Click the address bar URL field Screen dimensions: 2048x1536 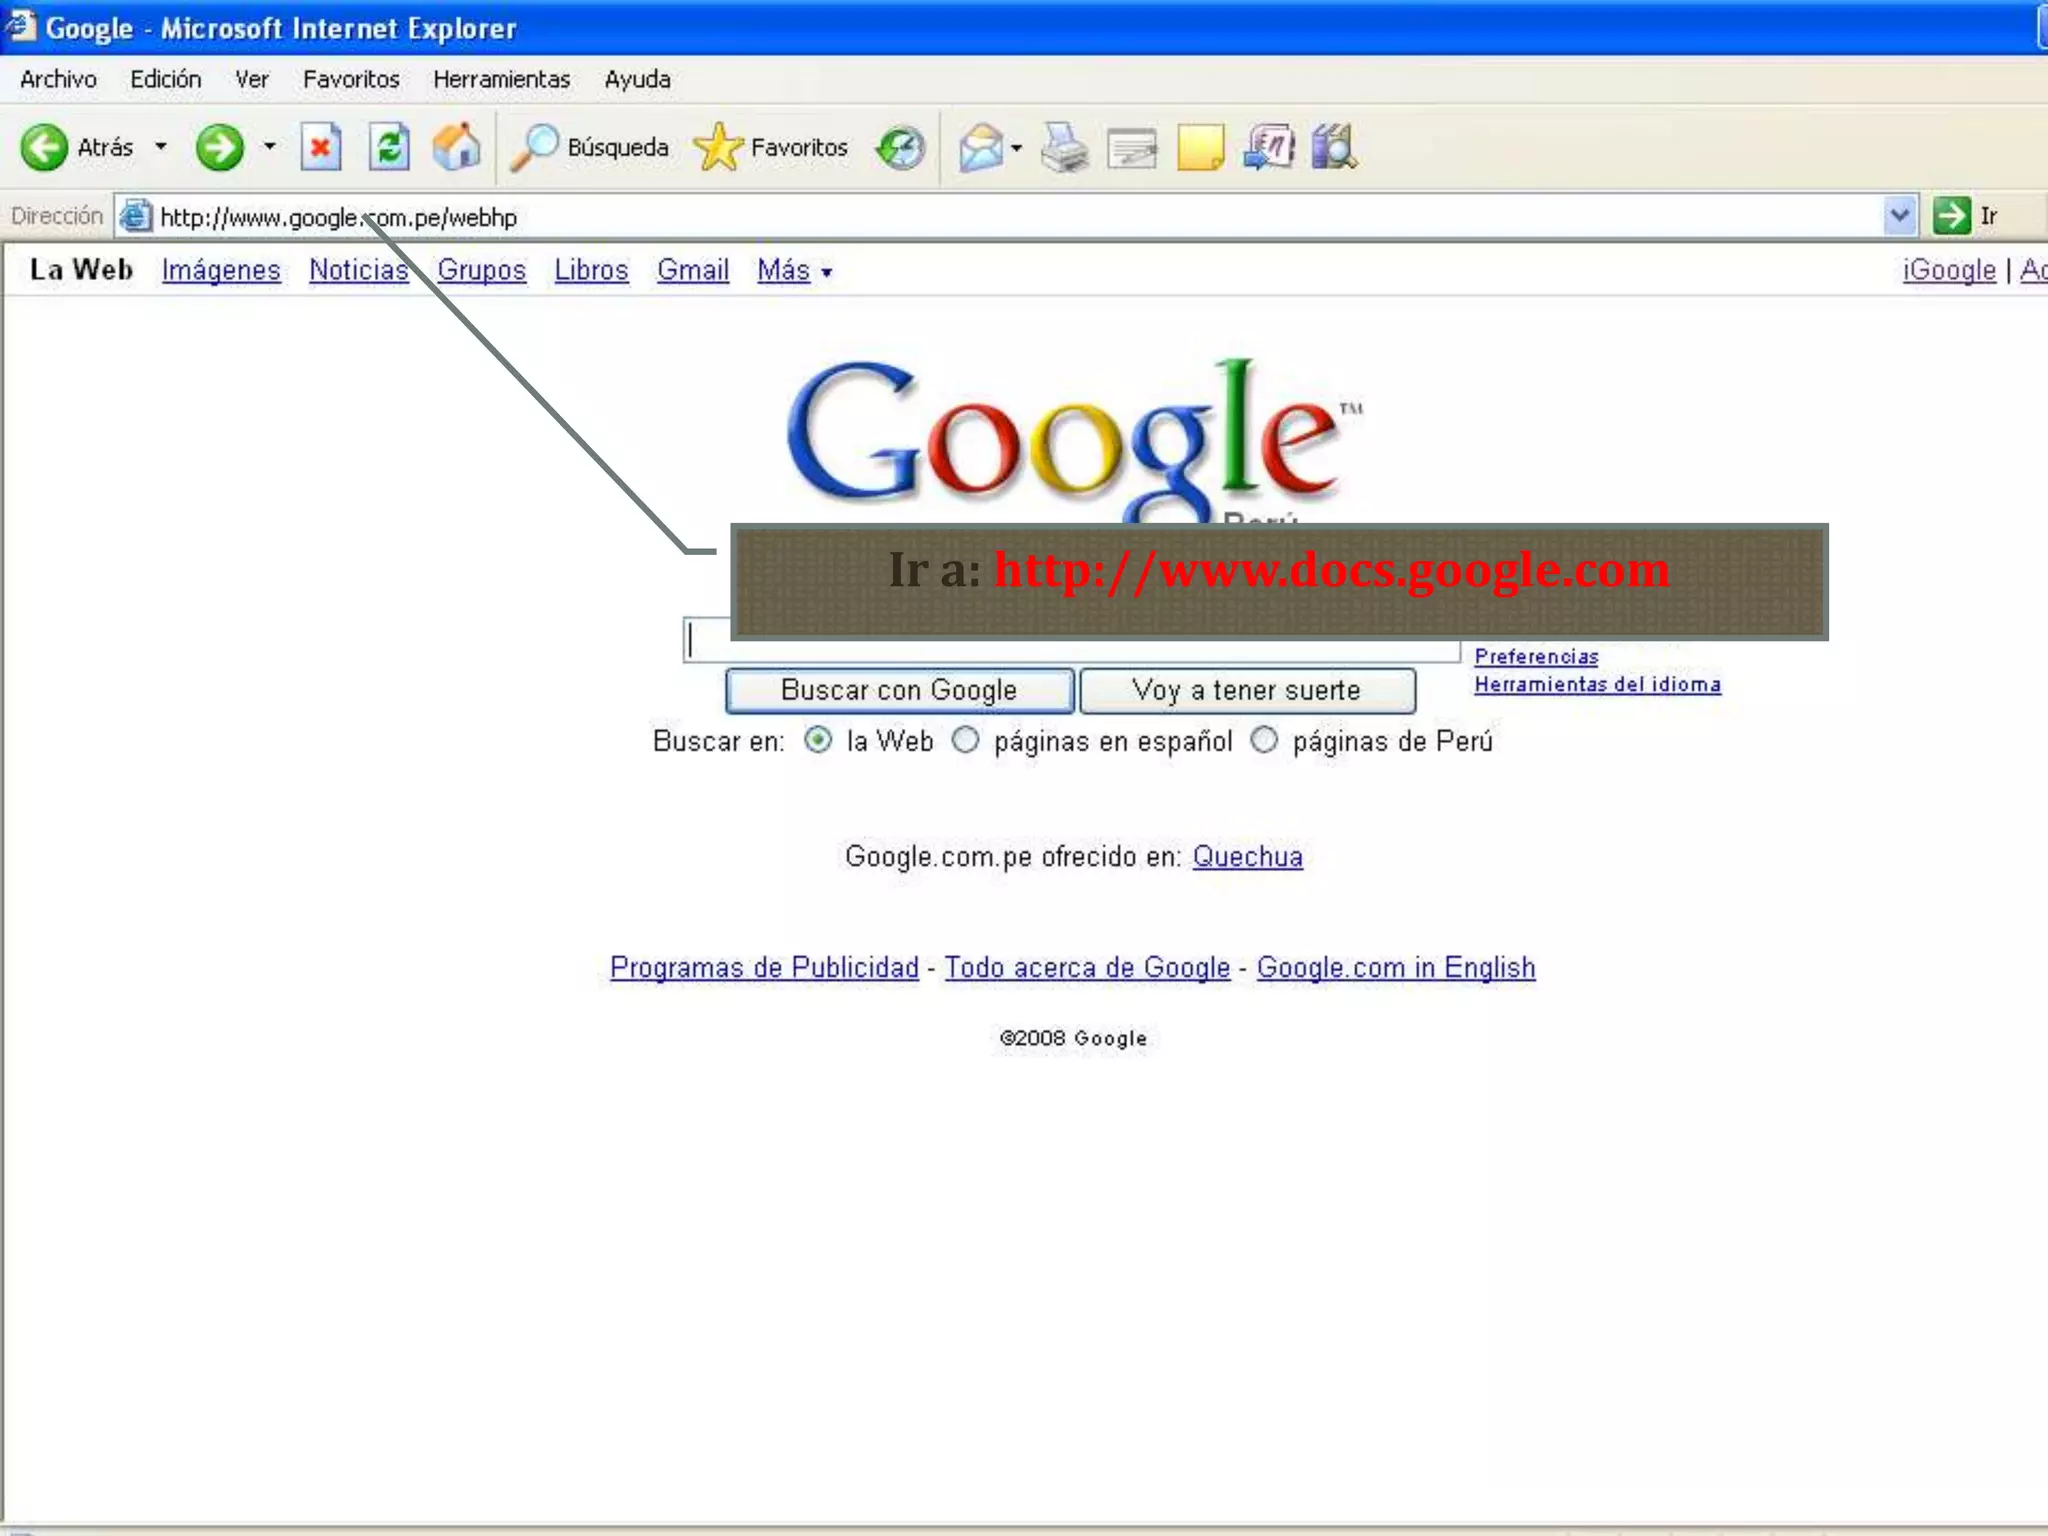(x=1015, y=217)
